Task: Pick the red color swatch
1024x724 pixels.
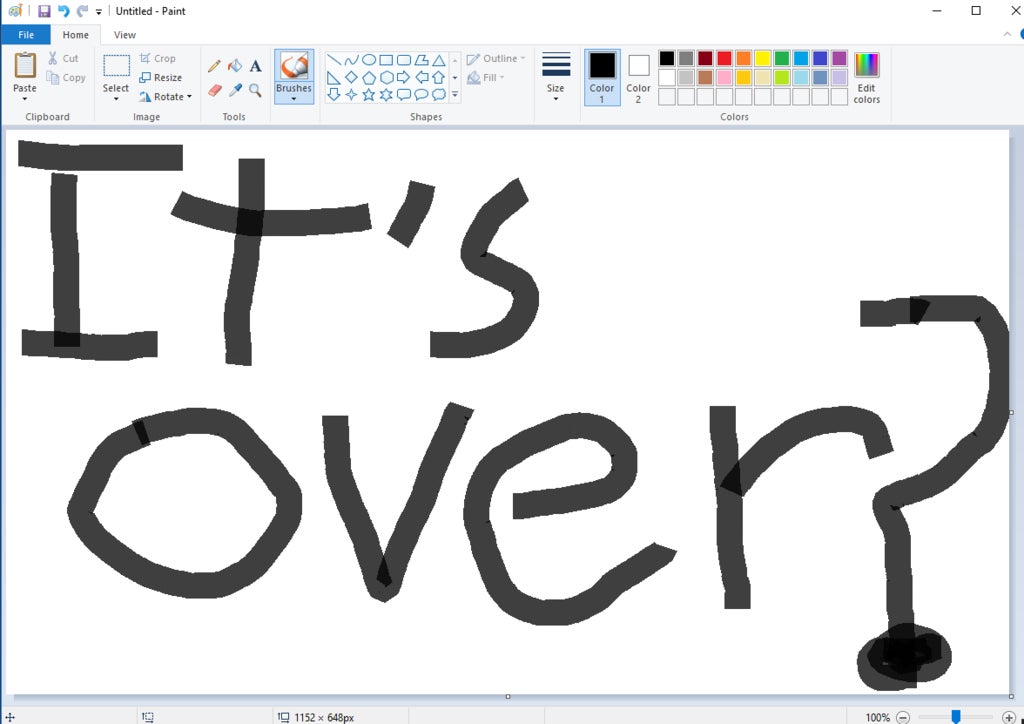Action: [724, 58]
